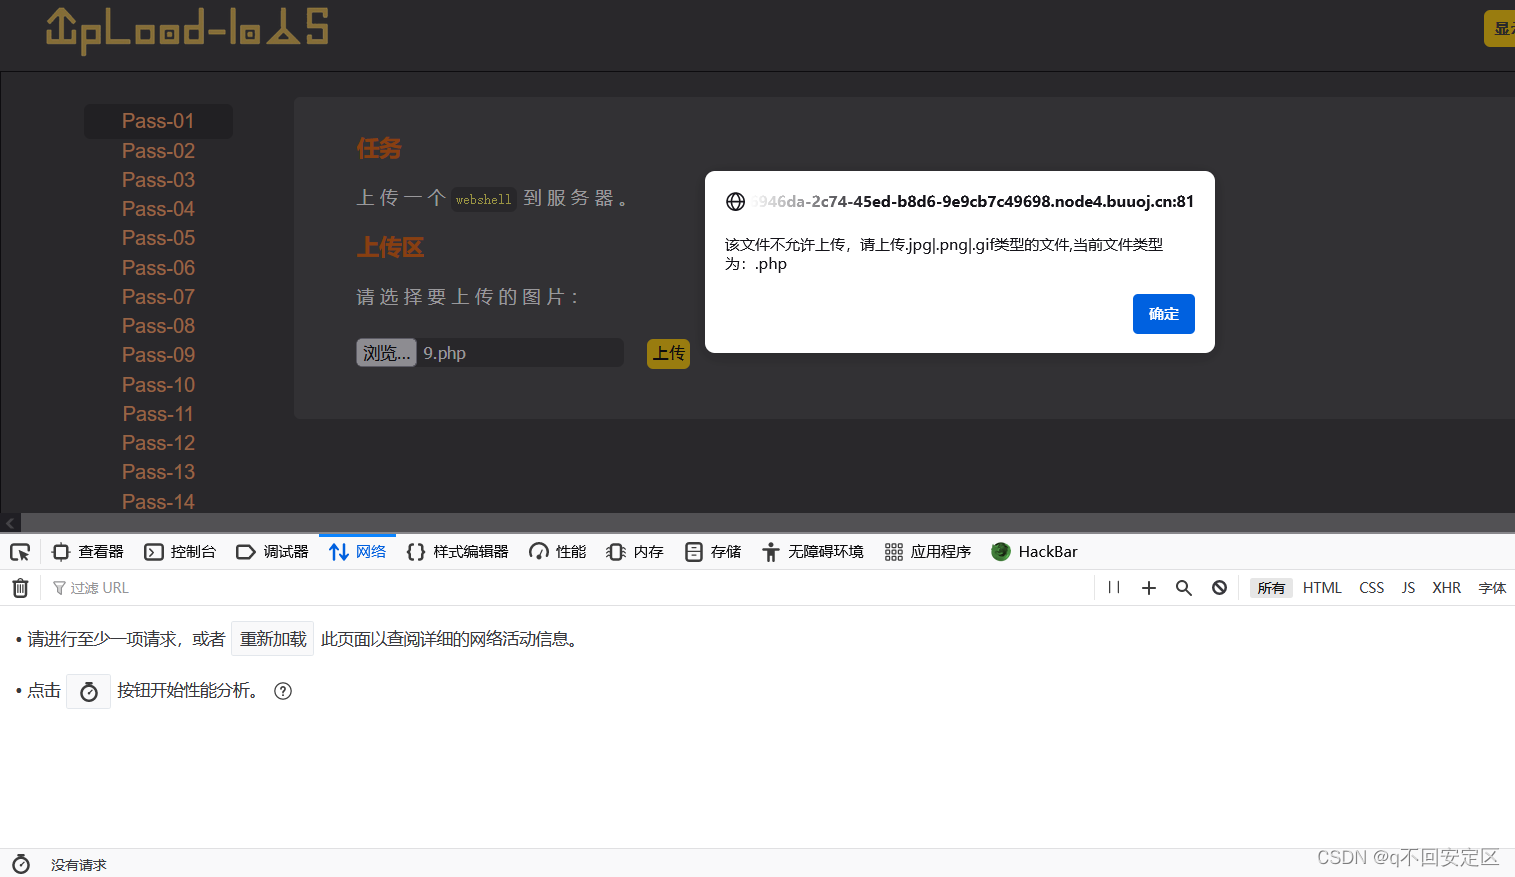This screenshot has height=877, width=1515.
Task: Click the request blocking icon
Action: point(1219,588)
